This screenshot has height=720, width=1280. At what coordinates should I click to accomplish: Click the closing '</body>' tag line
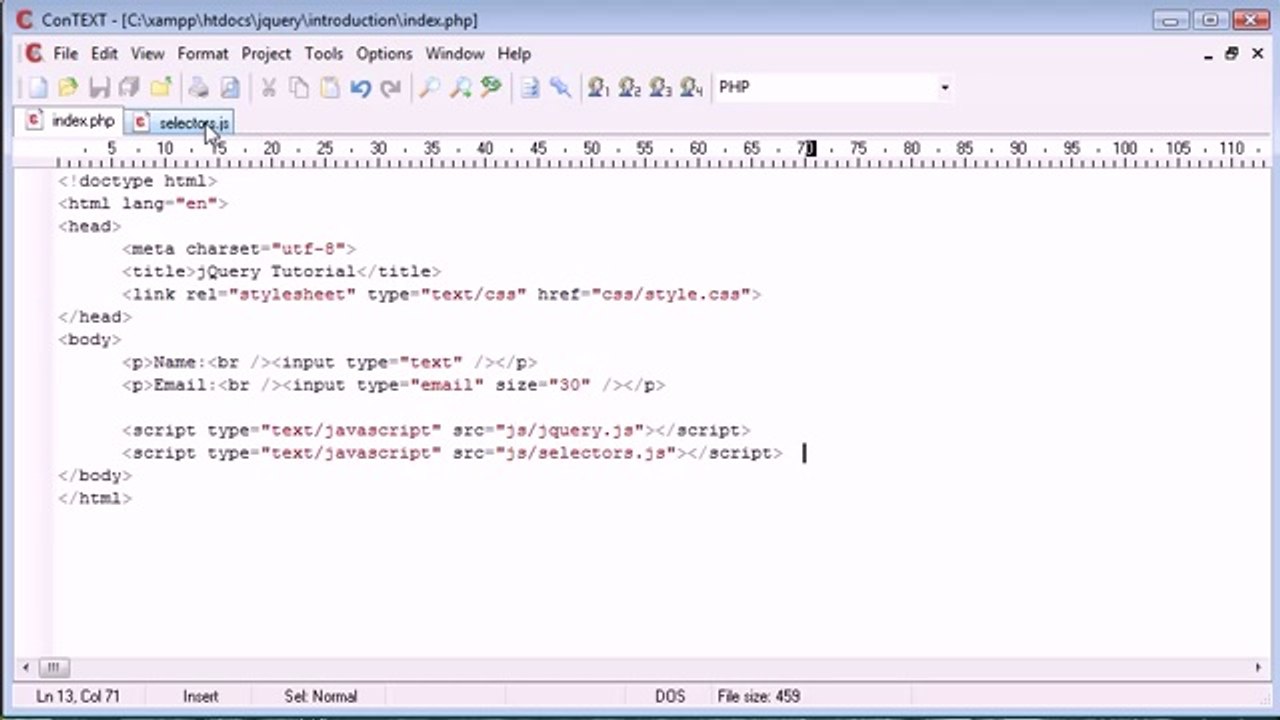point(95,476)
